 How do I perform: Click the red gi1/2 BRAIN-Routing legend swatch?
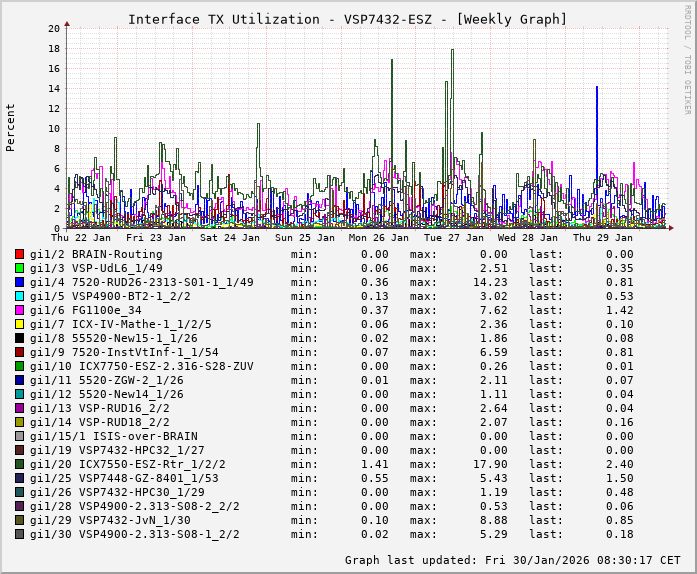[20, 254]
